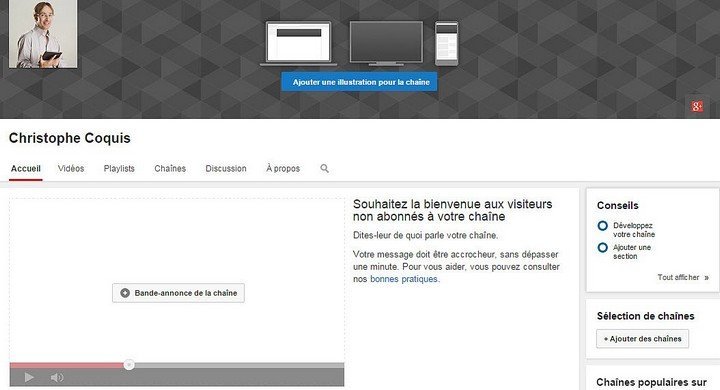Click the play button in the video player

29,378
